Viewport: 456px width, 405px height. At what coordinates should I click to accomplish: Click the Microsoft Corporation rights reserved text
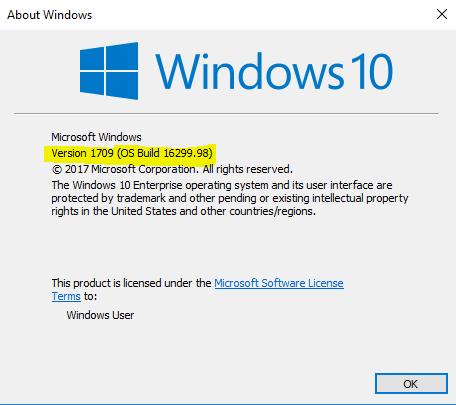tap(192, 169)
